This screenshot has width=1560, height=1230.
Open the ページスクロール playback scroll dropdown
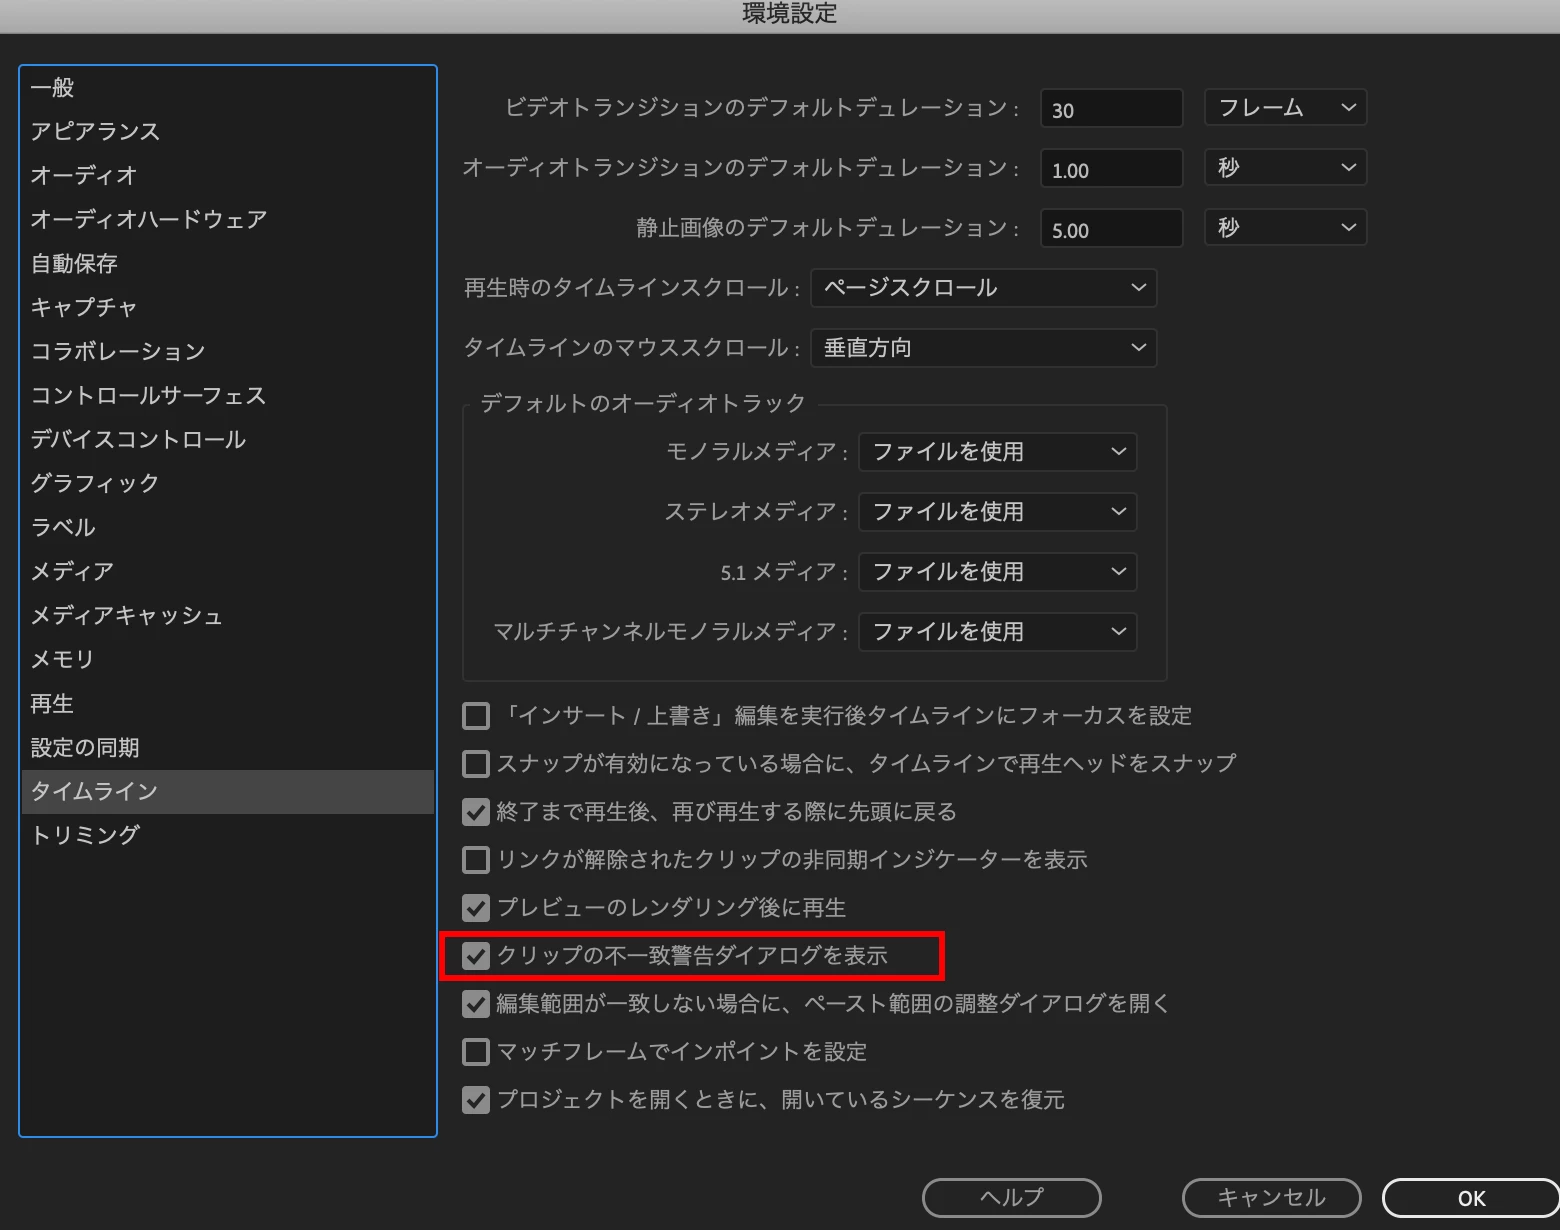(984, 288)
